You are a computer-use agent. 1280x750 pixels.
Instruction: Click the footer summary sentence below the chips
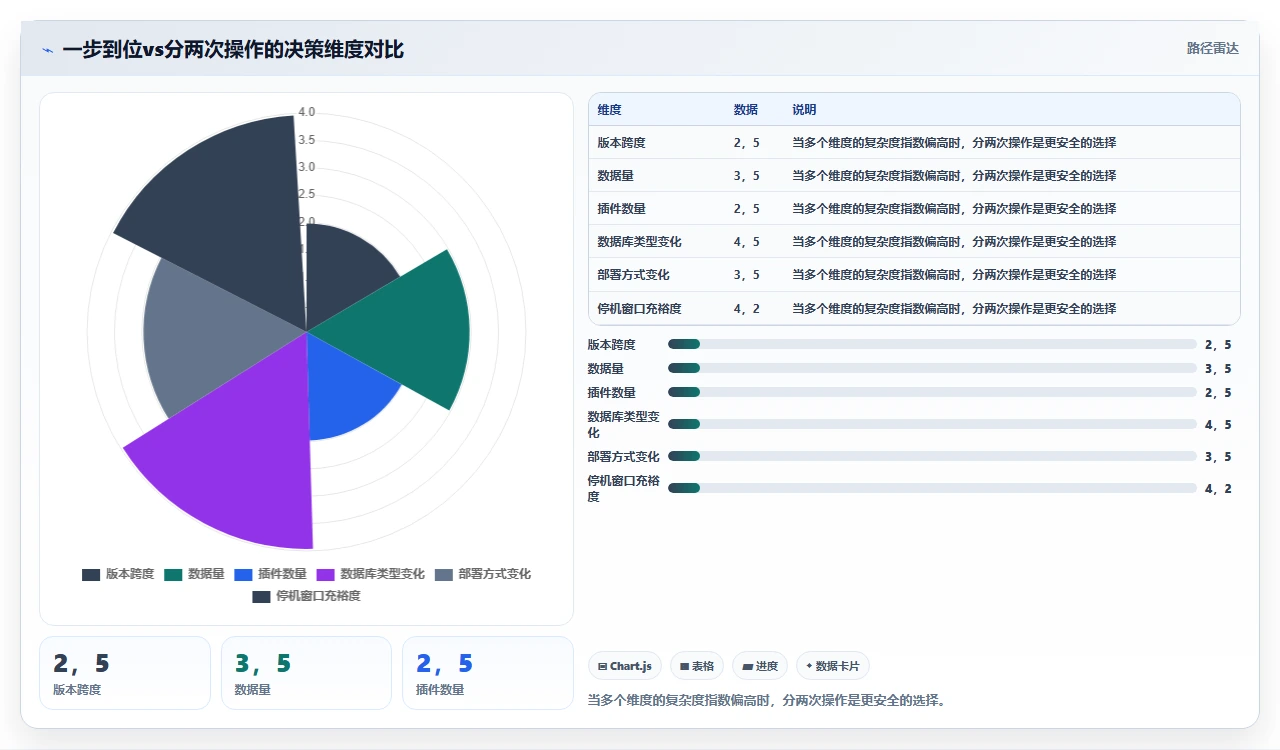(x=766, y=700)
